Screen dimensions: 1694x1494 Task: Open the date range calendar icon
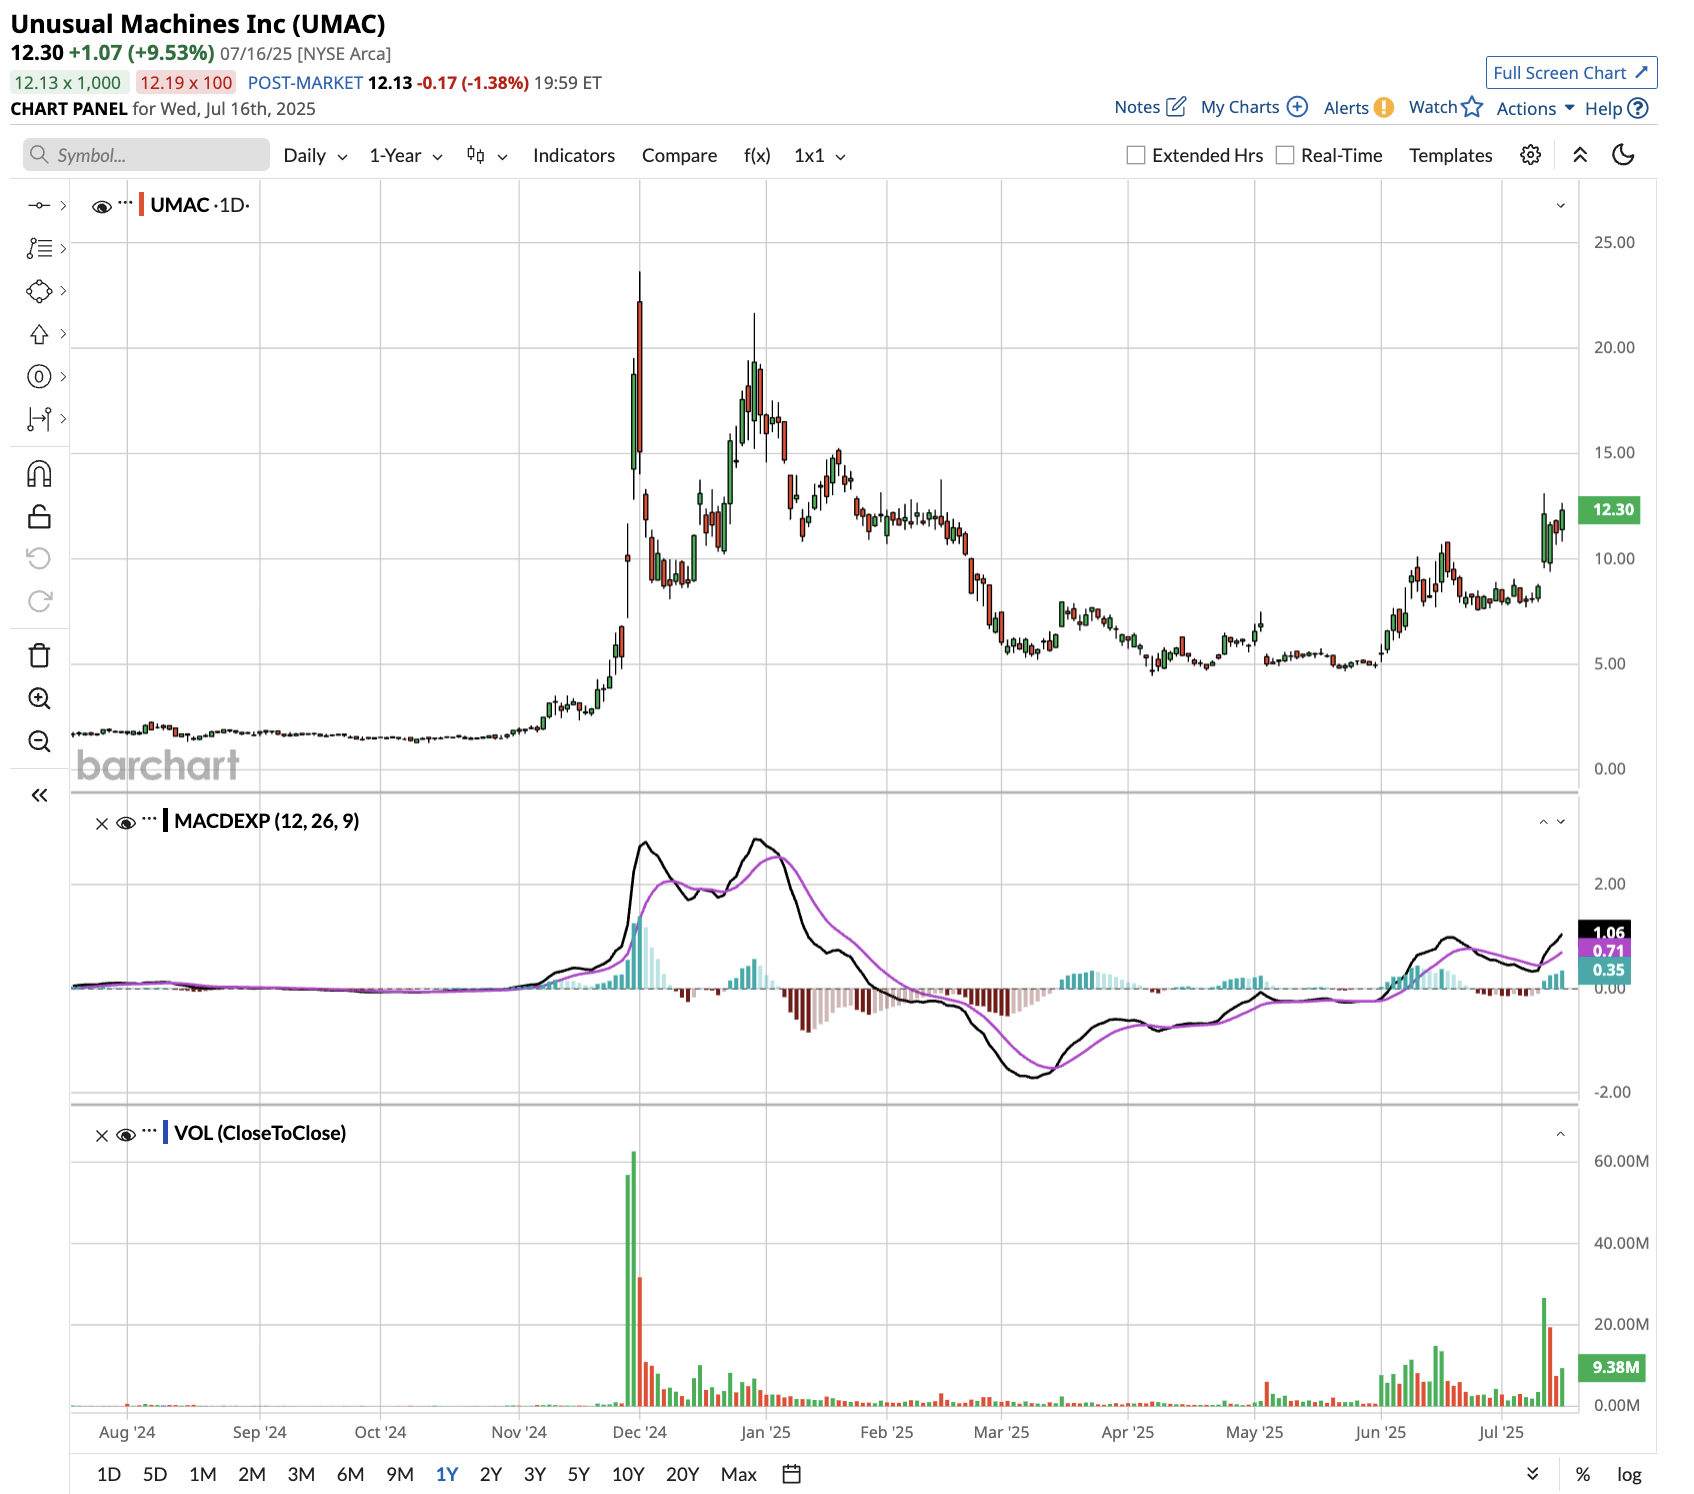coord(792,1474)
